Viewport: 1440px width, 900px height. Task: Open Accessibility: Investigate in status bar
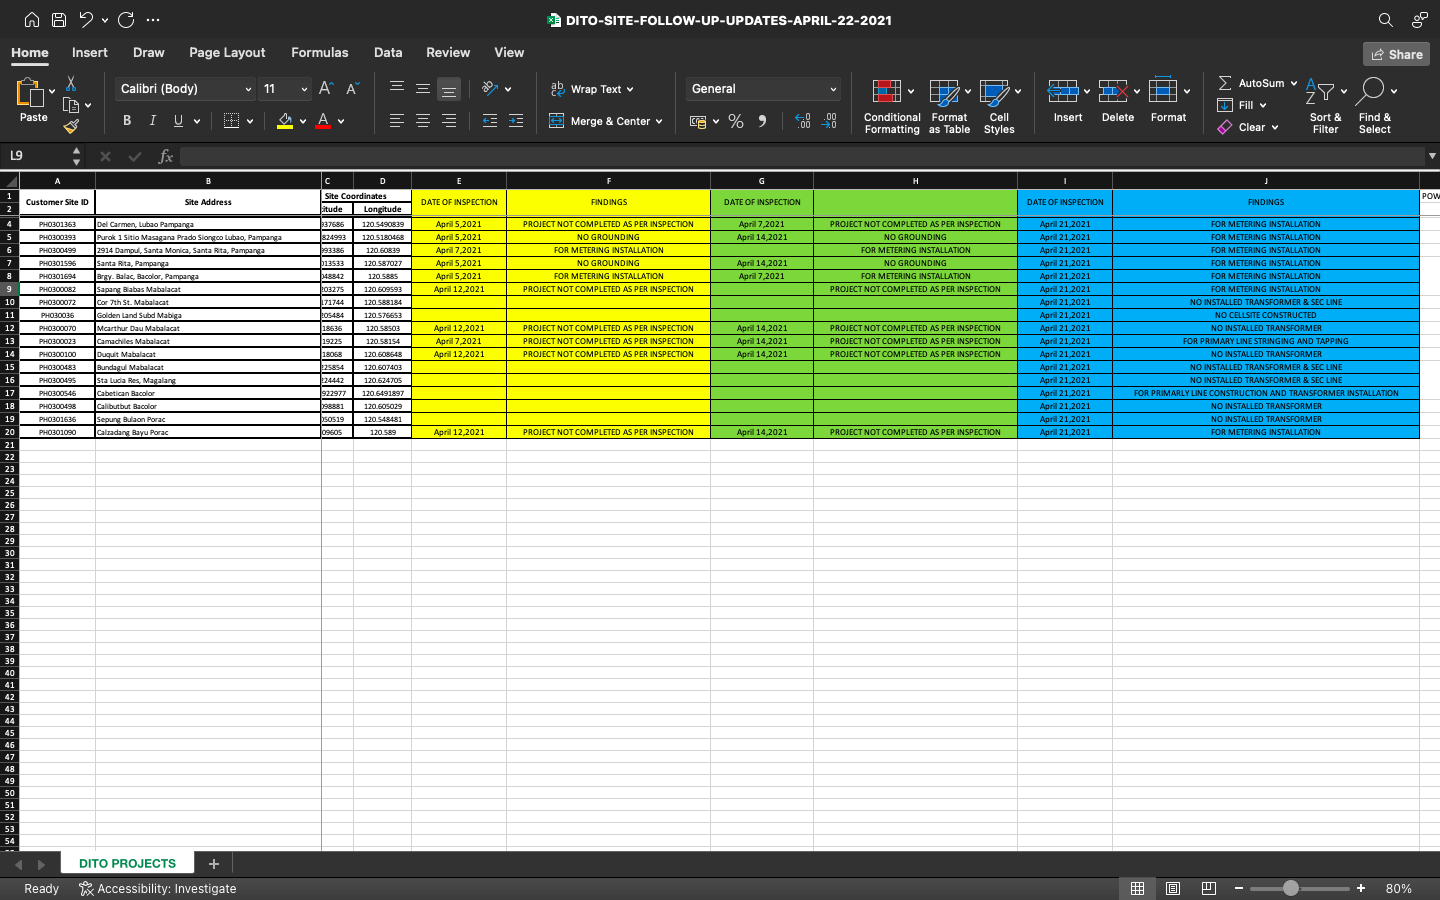click(157, 888)
